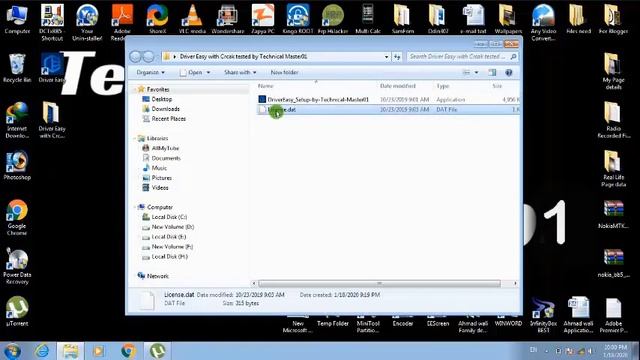
Task: Click the Explorer Forward navigation button
Action: pyautogui.click(x=149, y=57)
